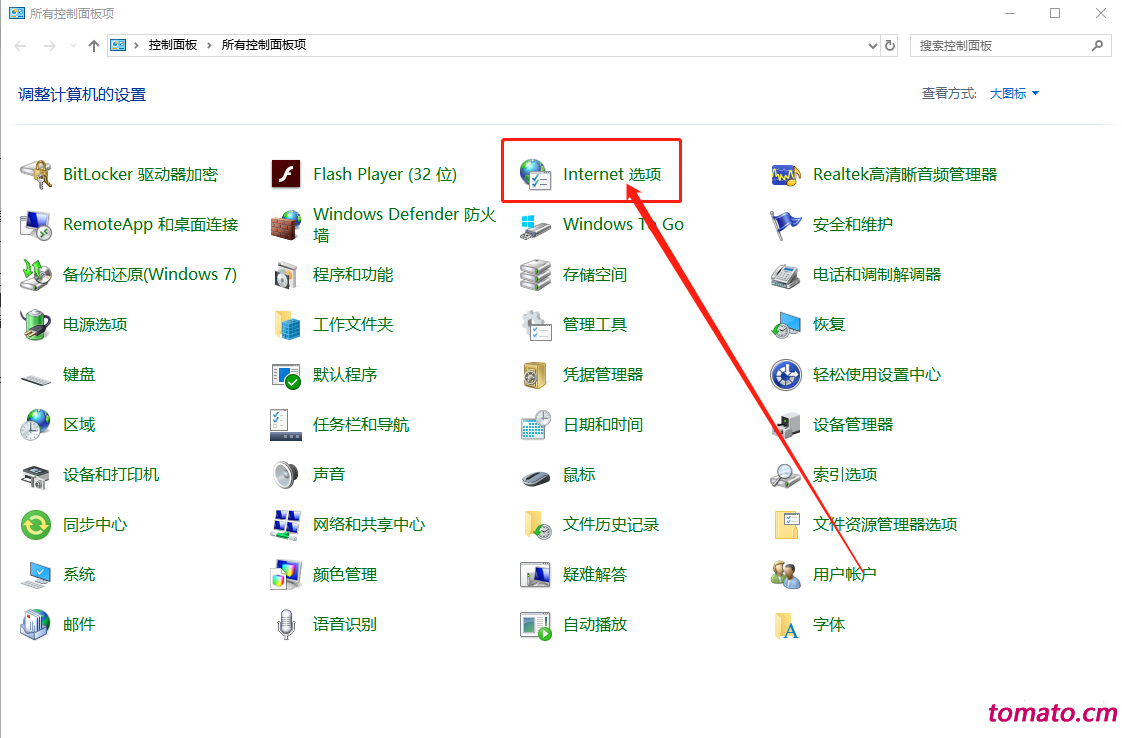Open the 网络和共享中心 text link
Viewport: 1122px width, 738px height.
point(369,525)
